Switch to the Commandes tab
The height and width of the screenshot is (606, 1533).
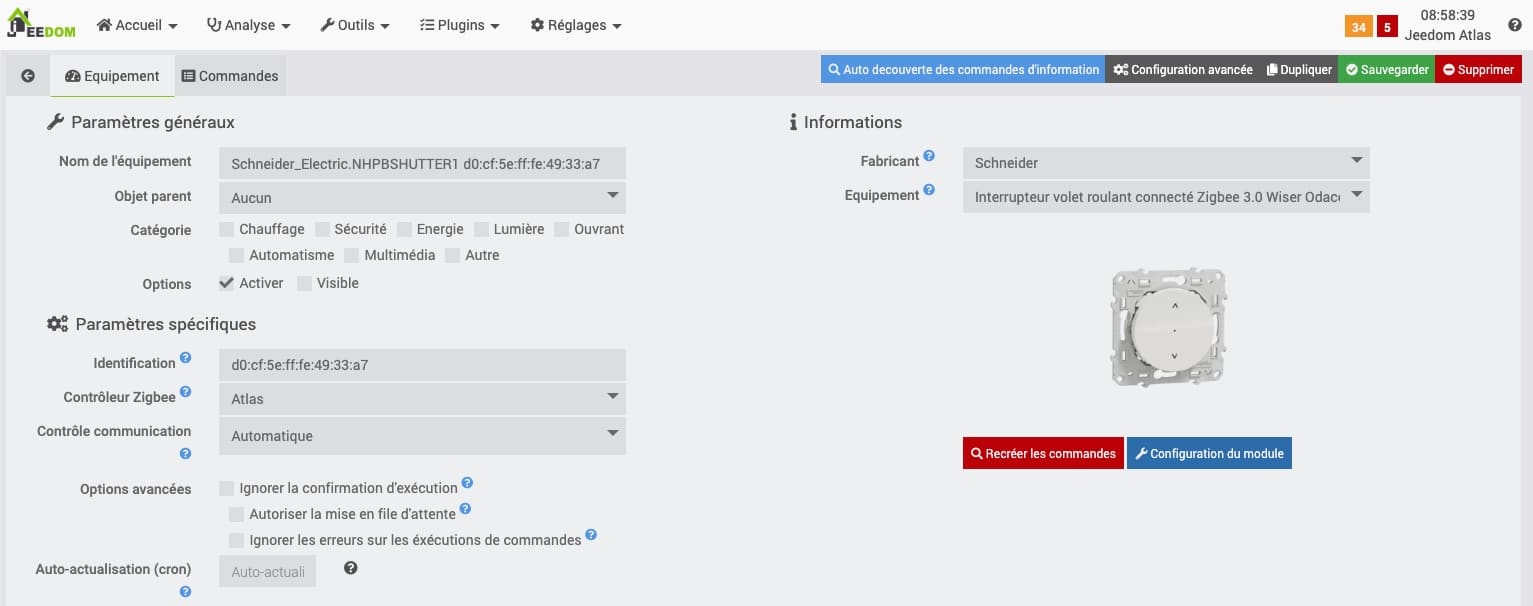[x=230, y=76]
